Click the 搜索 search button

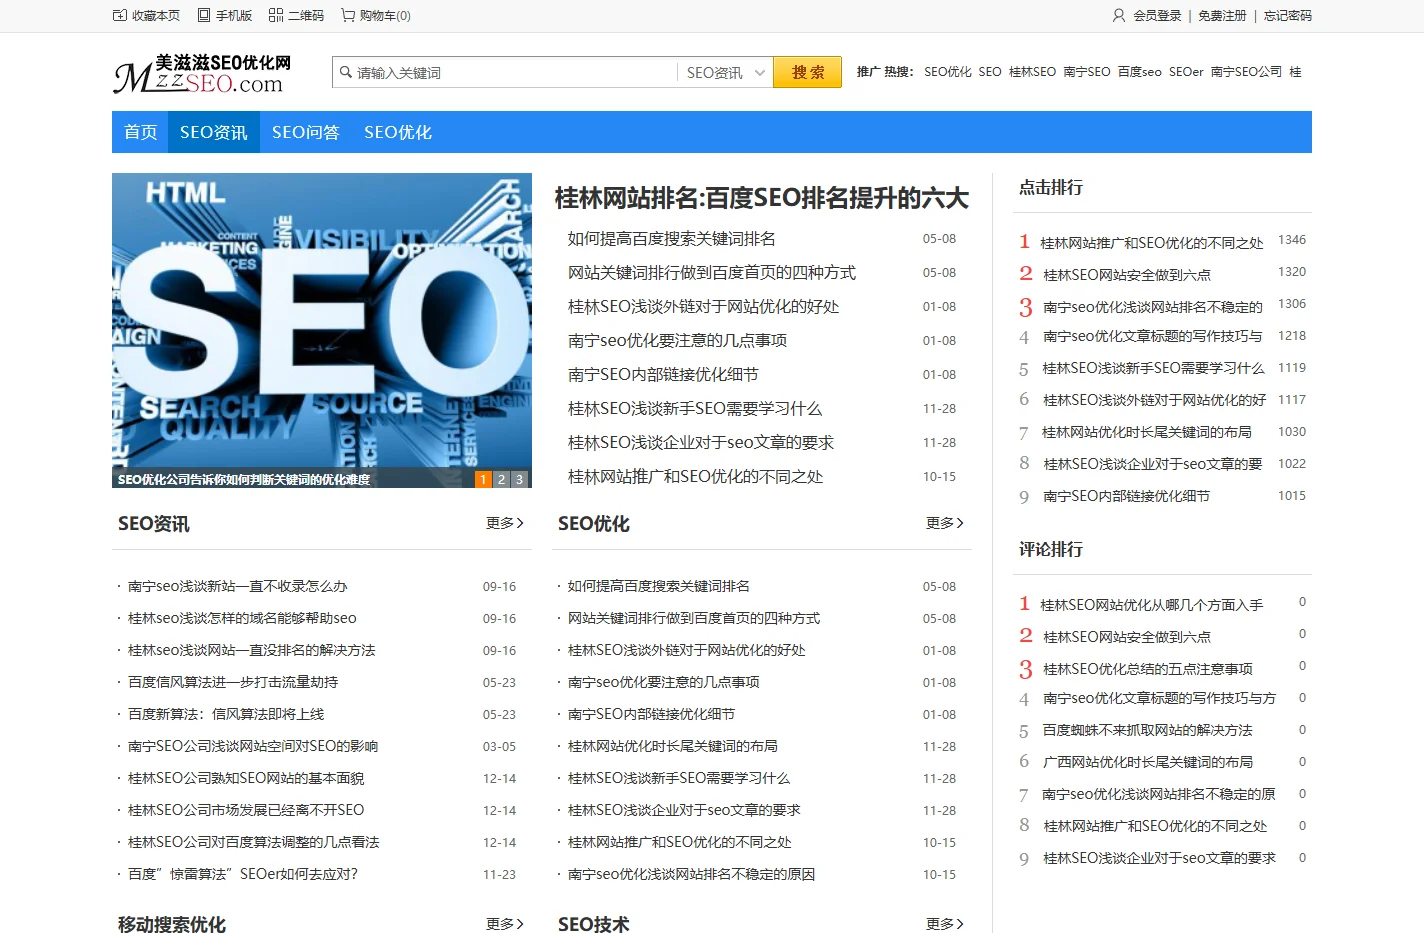tap(808, 72)
